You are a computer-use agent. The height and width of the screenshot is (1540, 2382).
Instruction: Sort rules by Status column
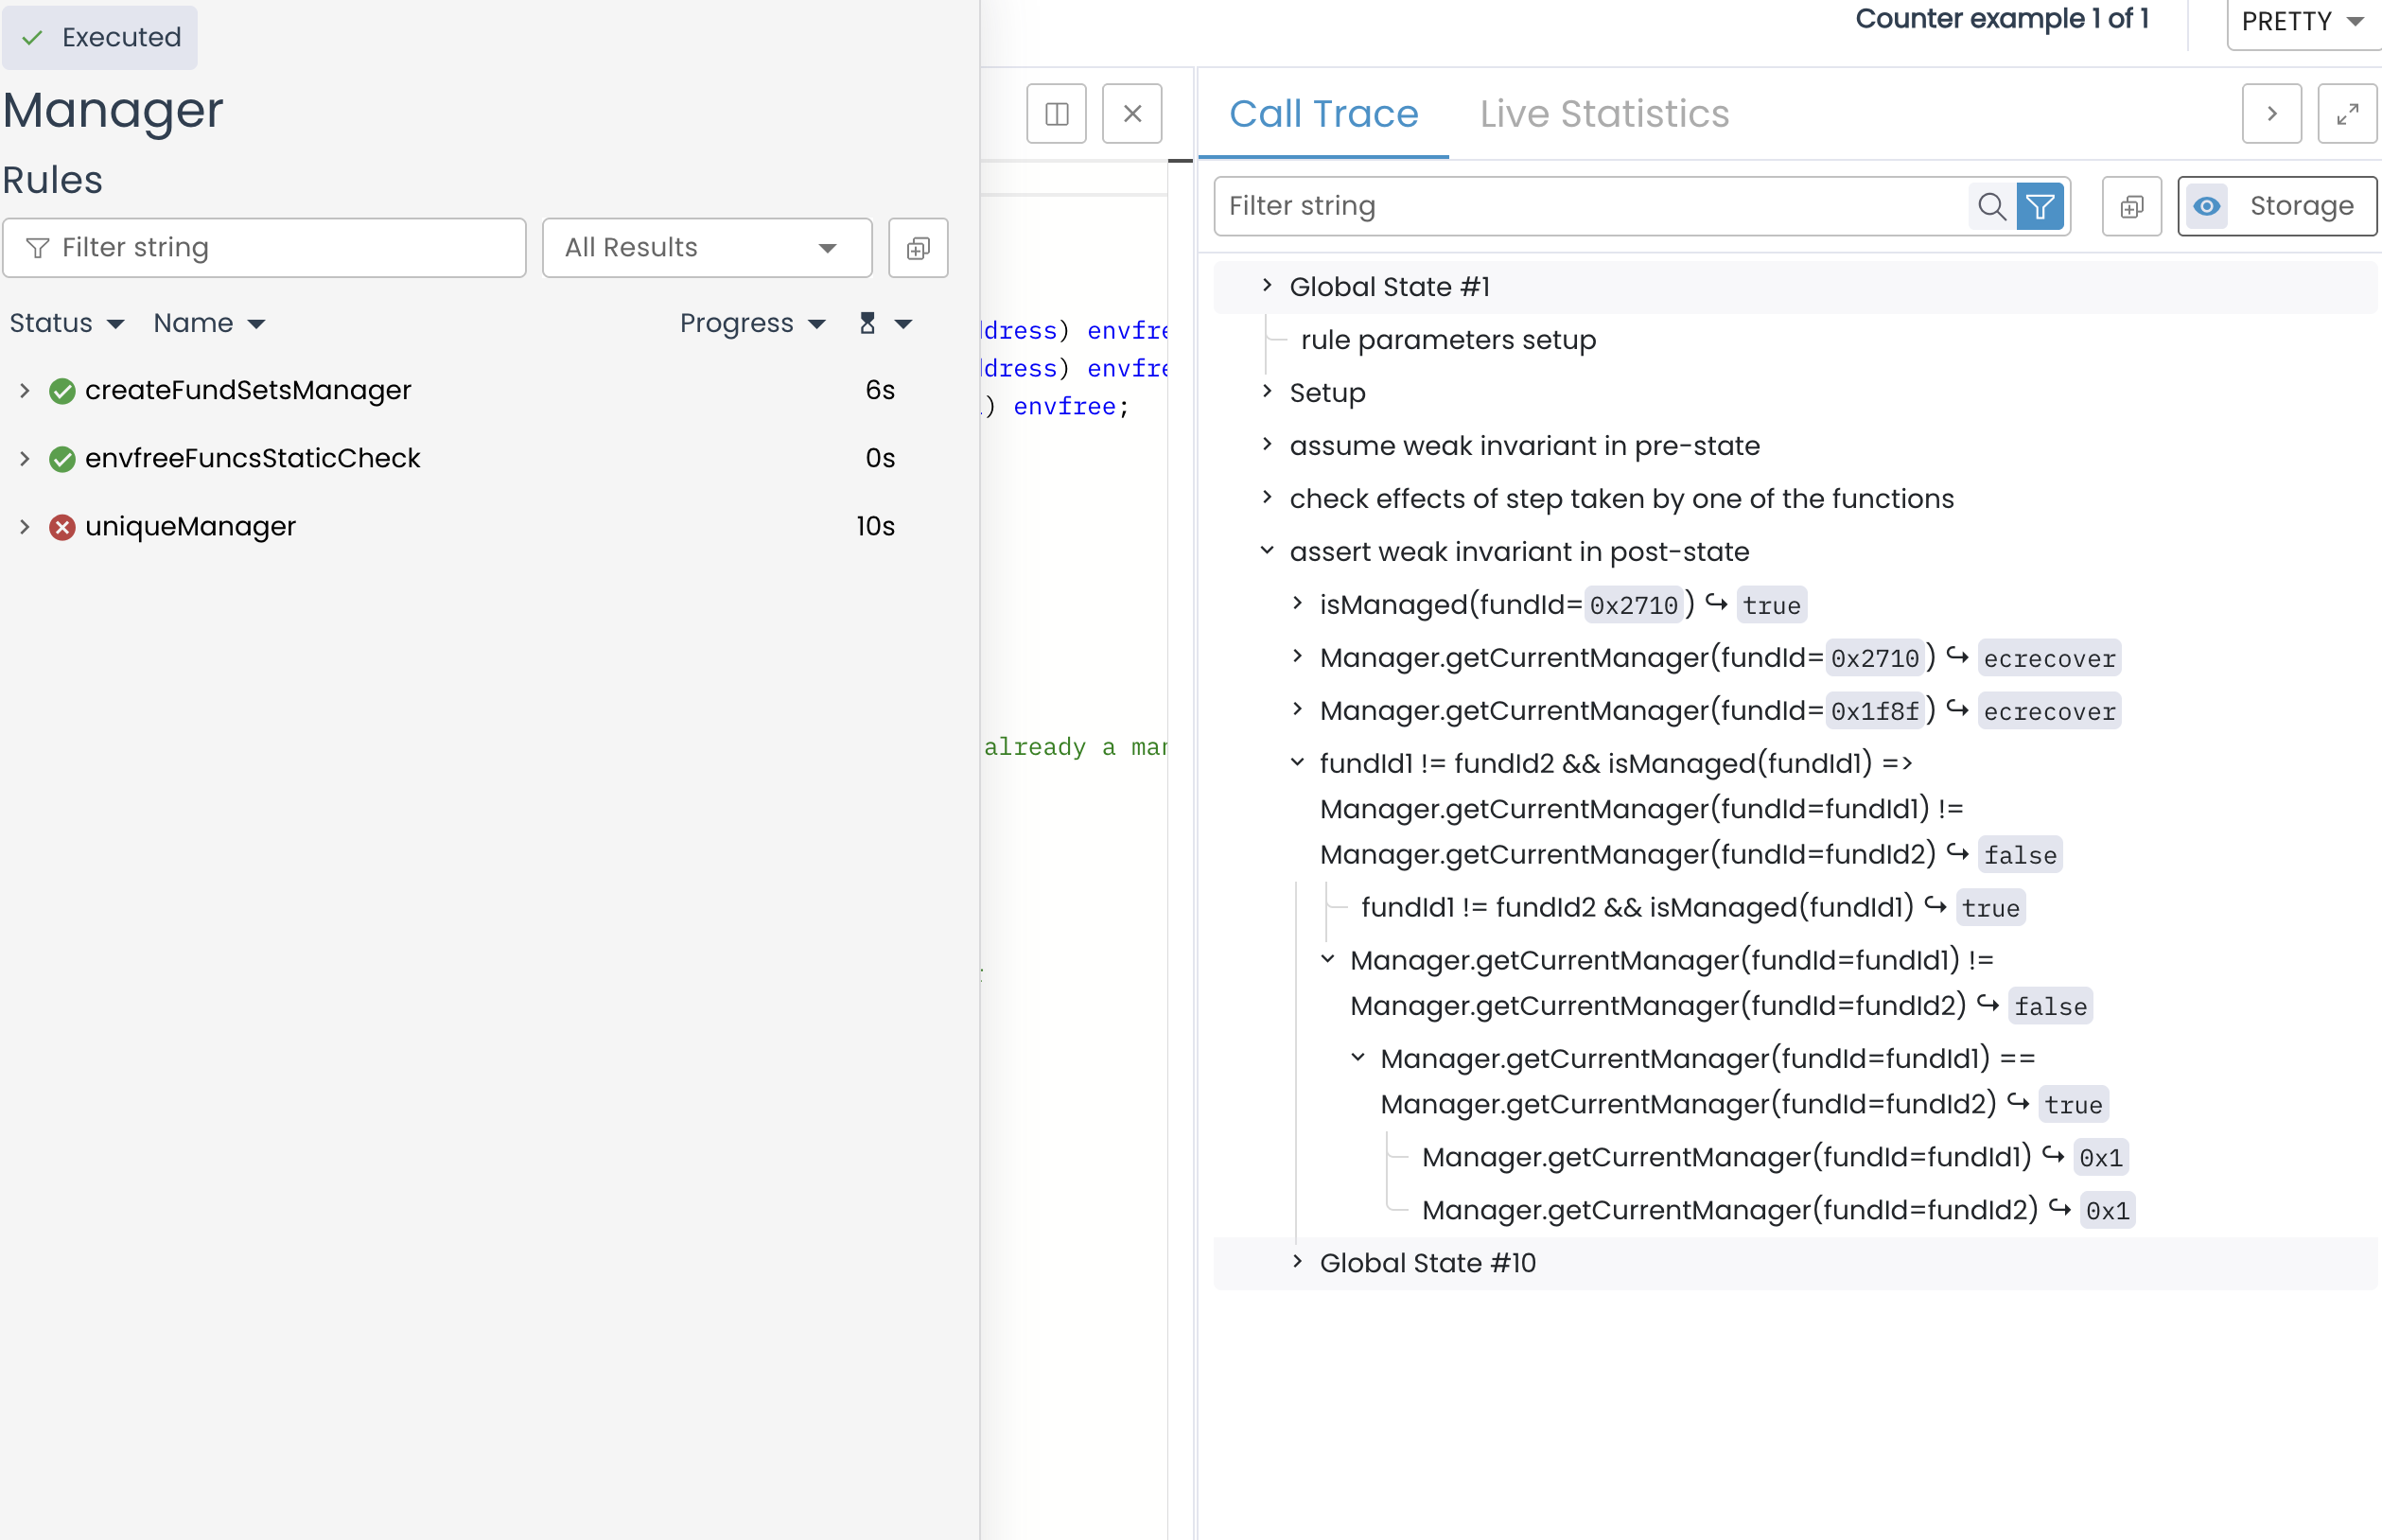coord(66,323)
